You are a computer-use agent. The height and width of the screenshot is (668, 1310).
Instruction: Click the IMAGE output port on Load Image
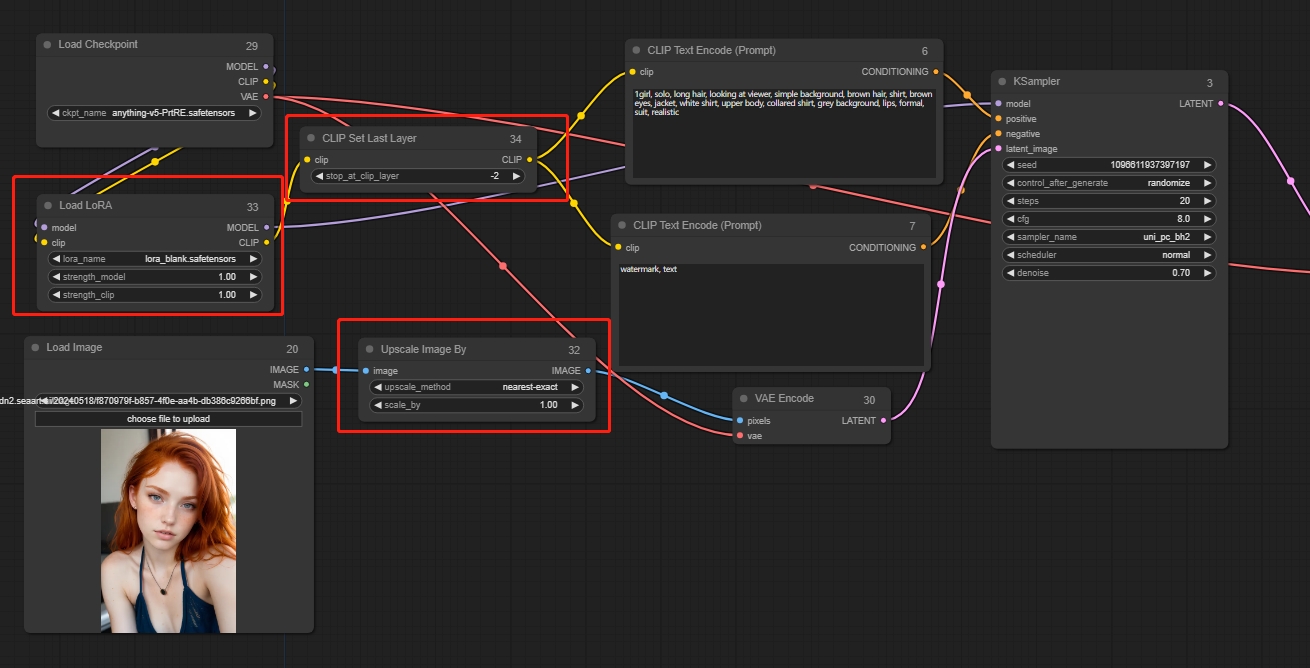coord(306,370)
